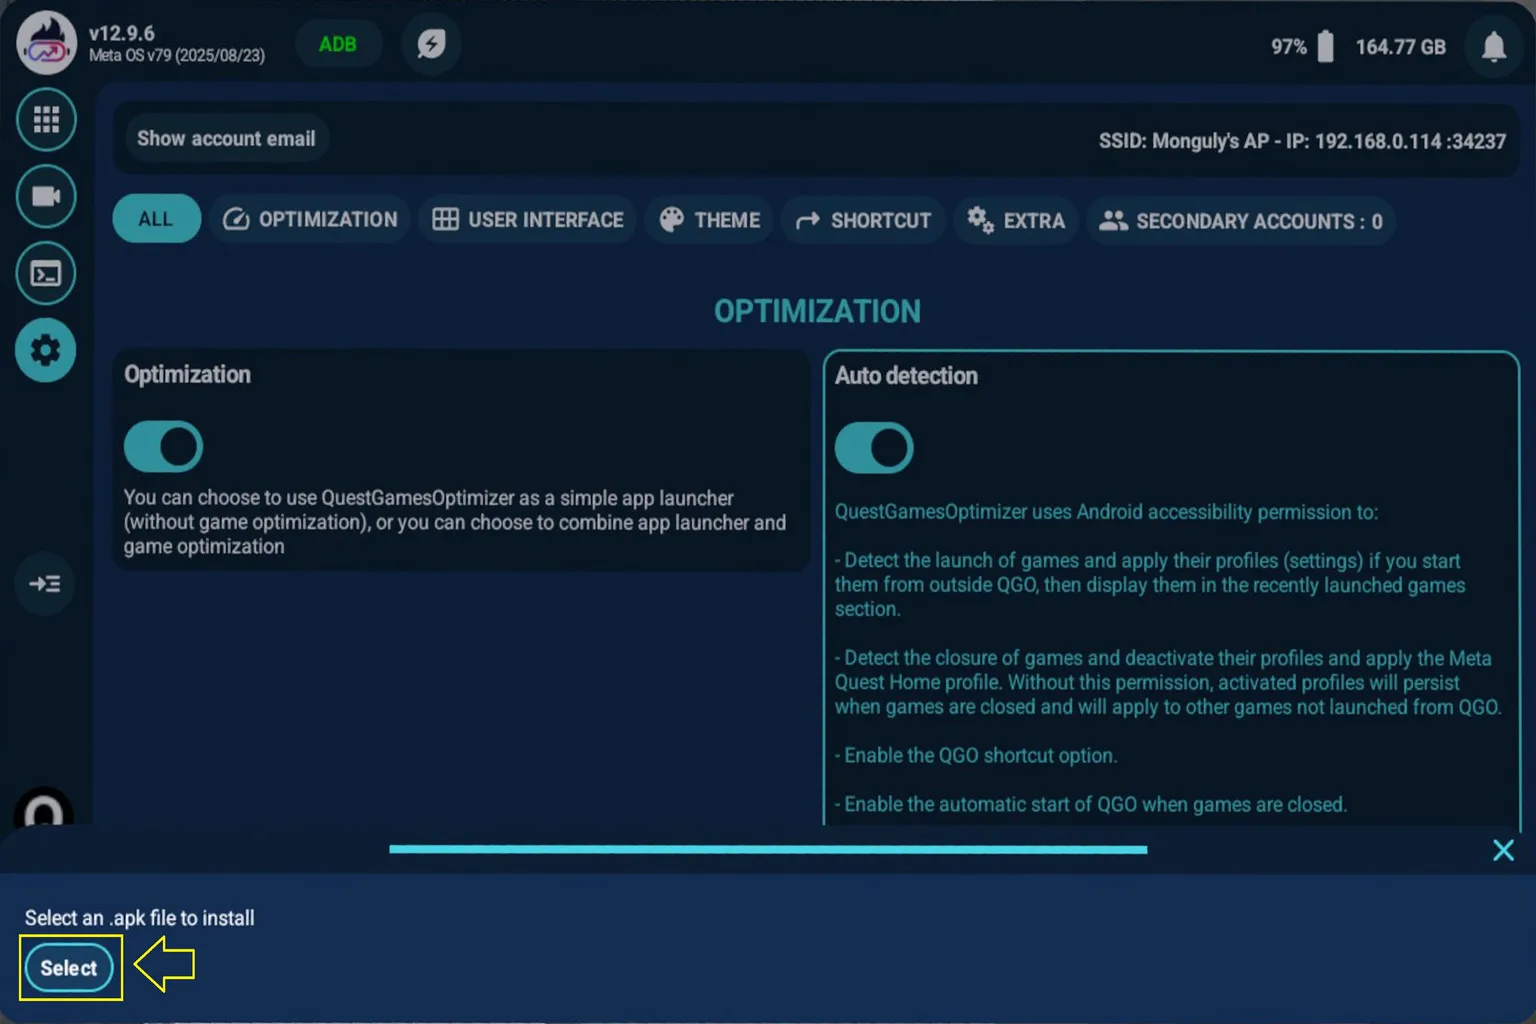
Task: Click the battery icon in status bar
Action: (x=1326, y=46)
